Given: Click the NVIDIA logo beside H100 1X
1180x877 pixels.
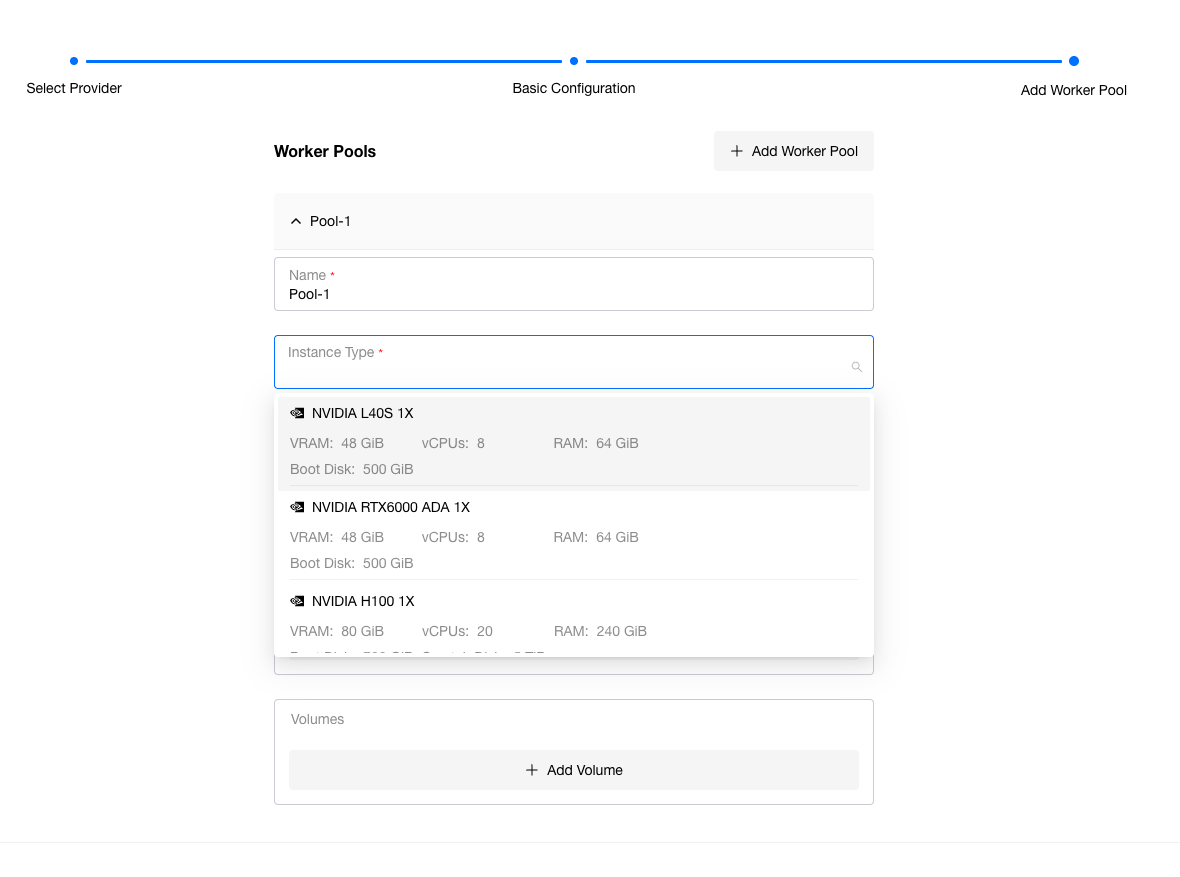Looking at the screenshot, I should tap(297, 601).
